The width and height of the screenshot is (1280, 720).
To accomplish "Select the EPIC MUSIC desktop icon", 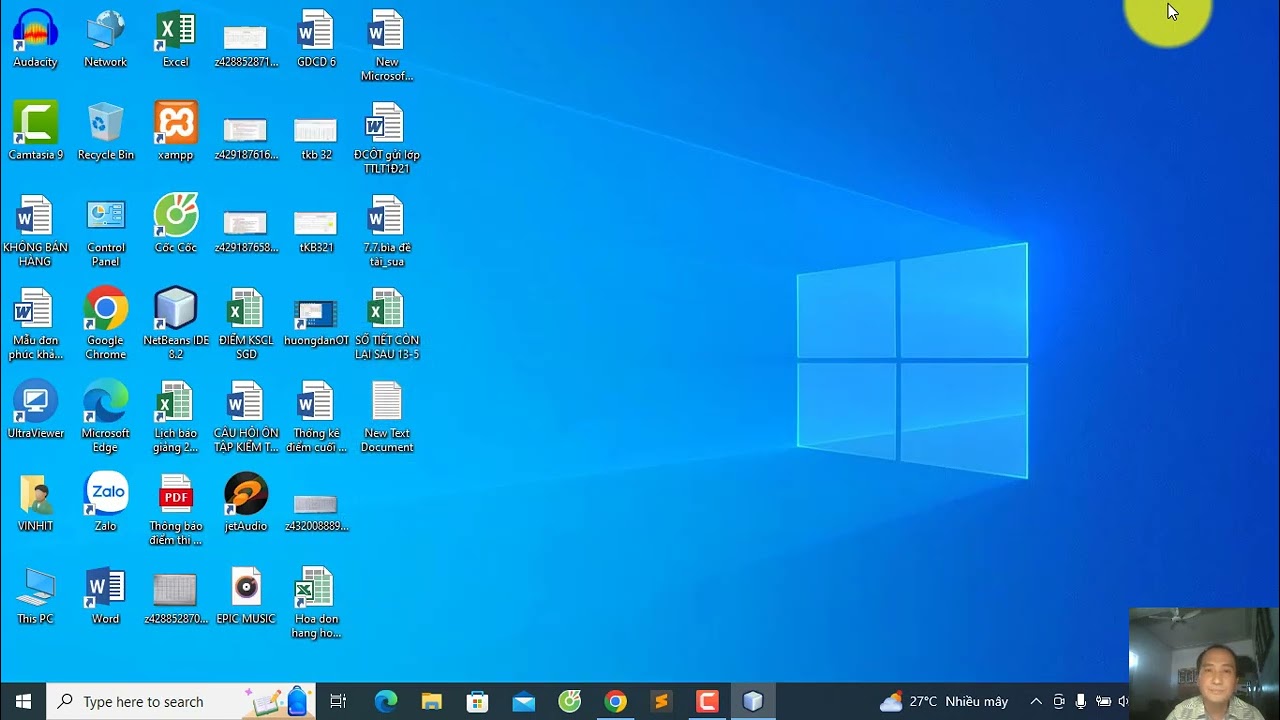I will click(246, 597).
